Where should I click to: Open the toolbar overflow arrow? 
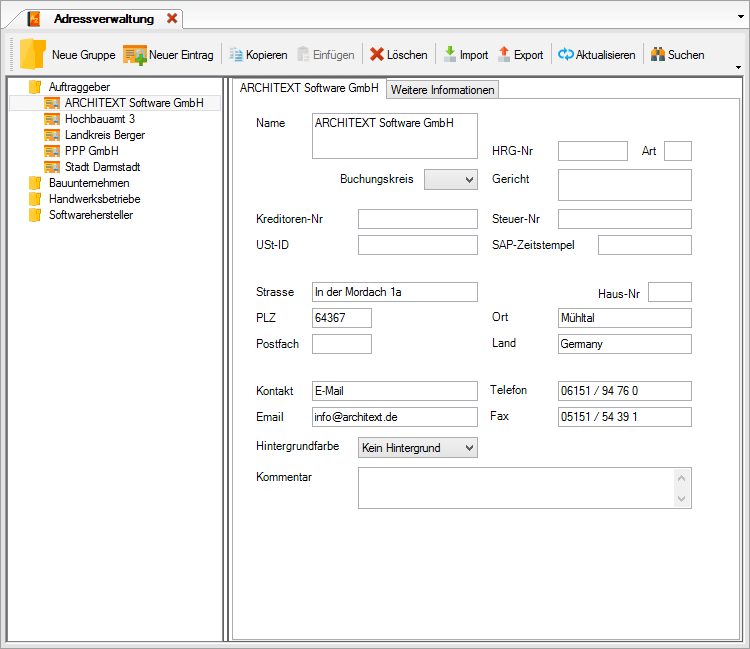[x=739, y=67]
